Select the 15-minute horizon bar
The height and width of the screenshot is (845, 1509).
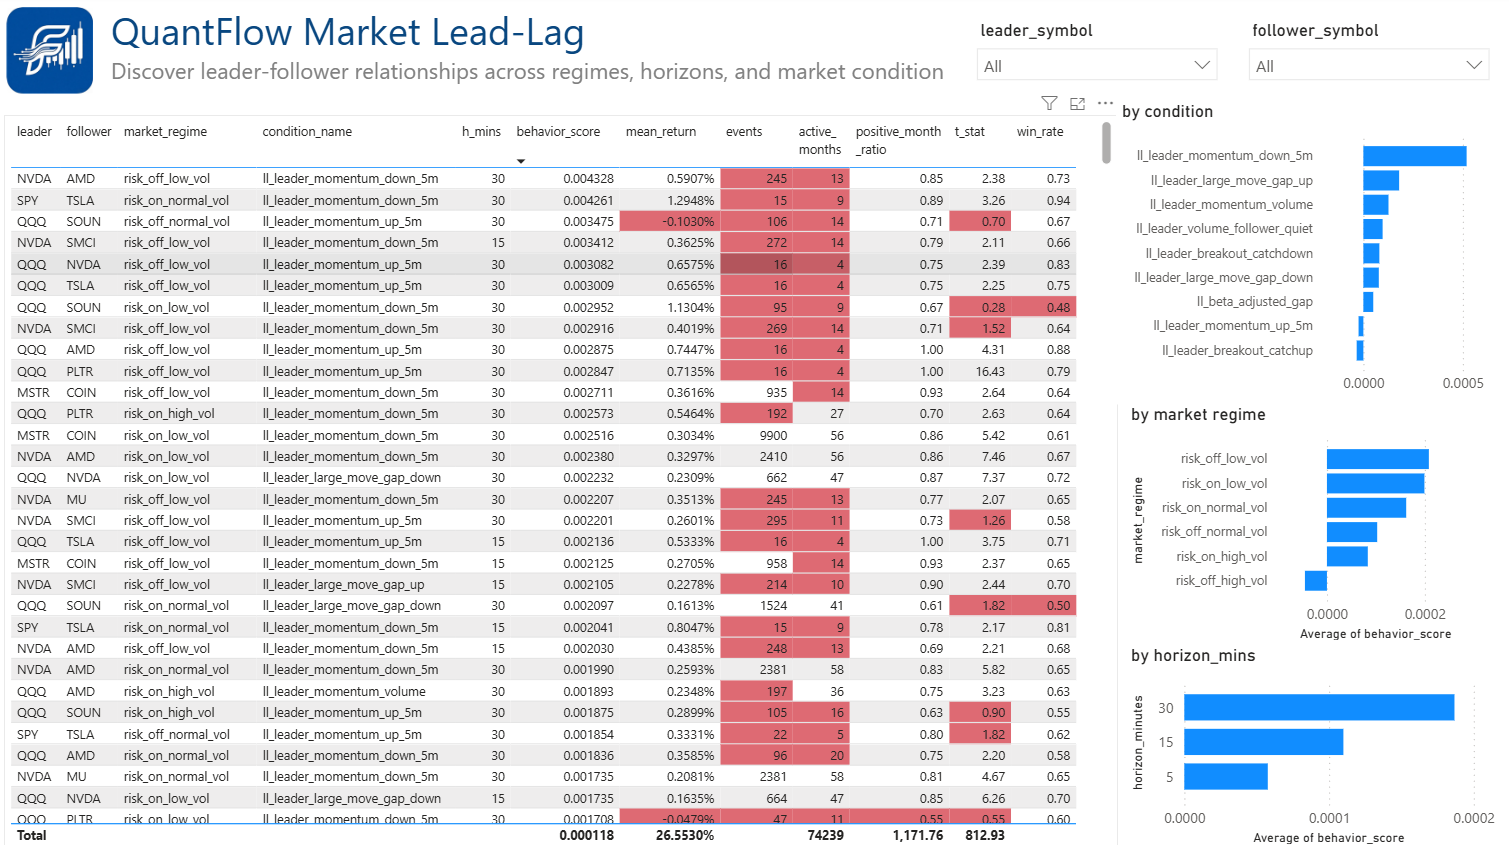(x=1264, y=742)
